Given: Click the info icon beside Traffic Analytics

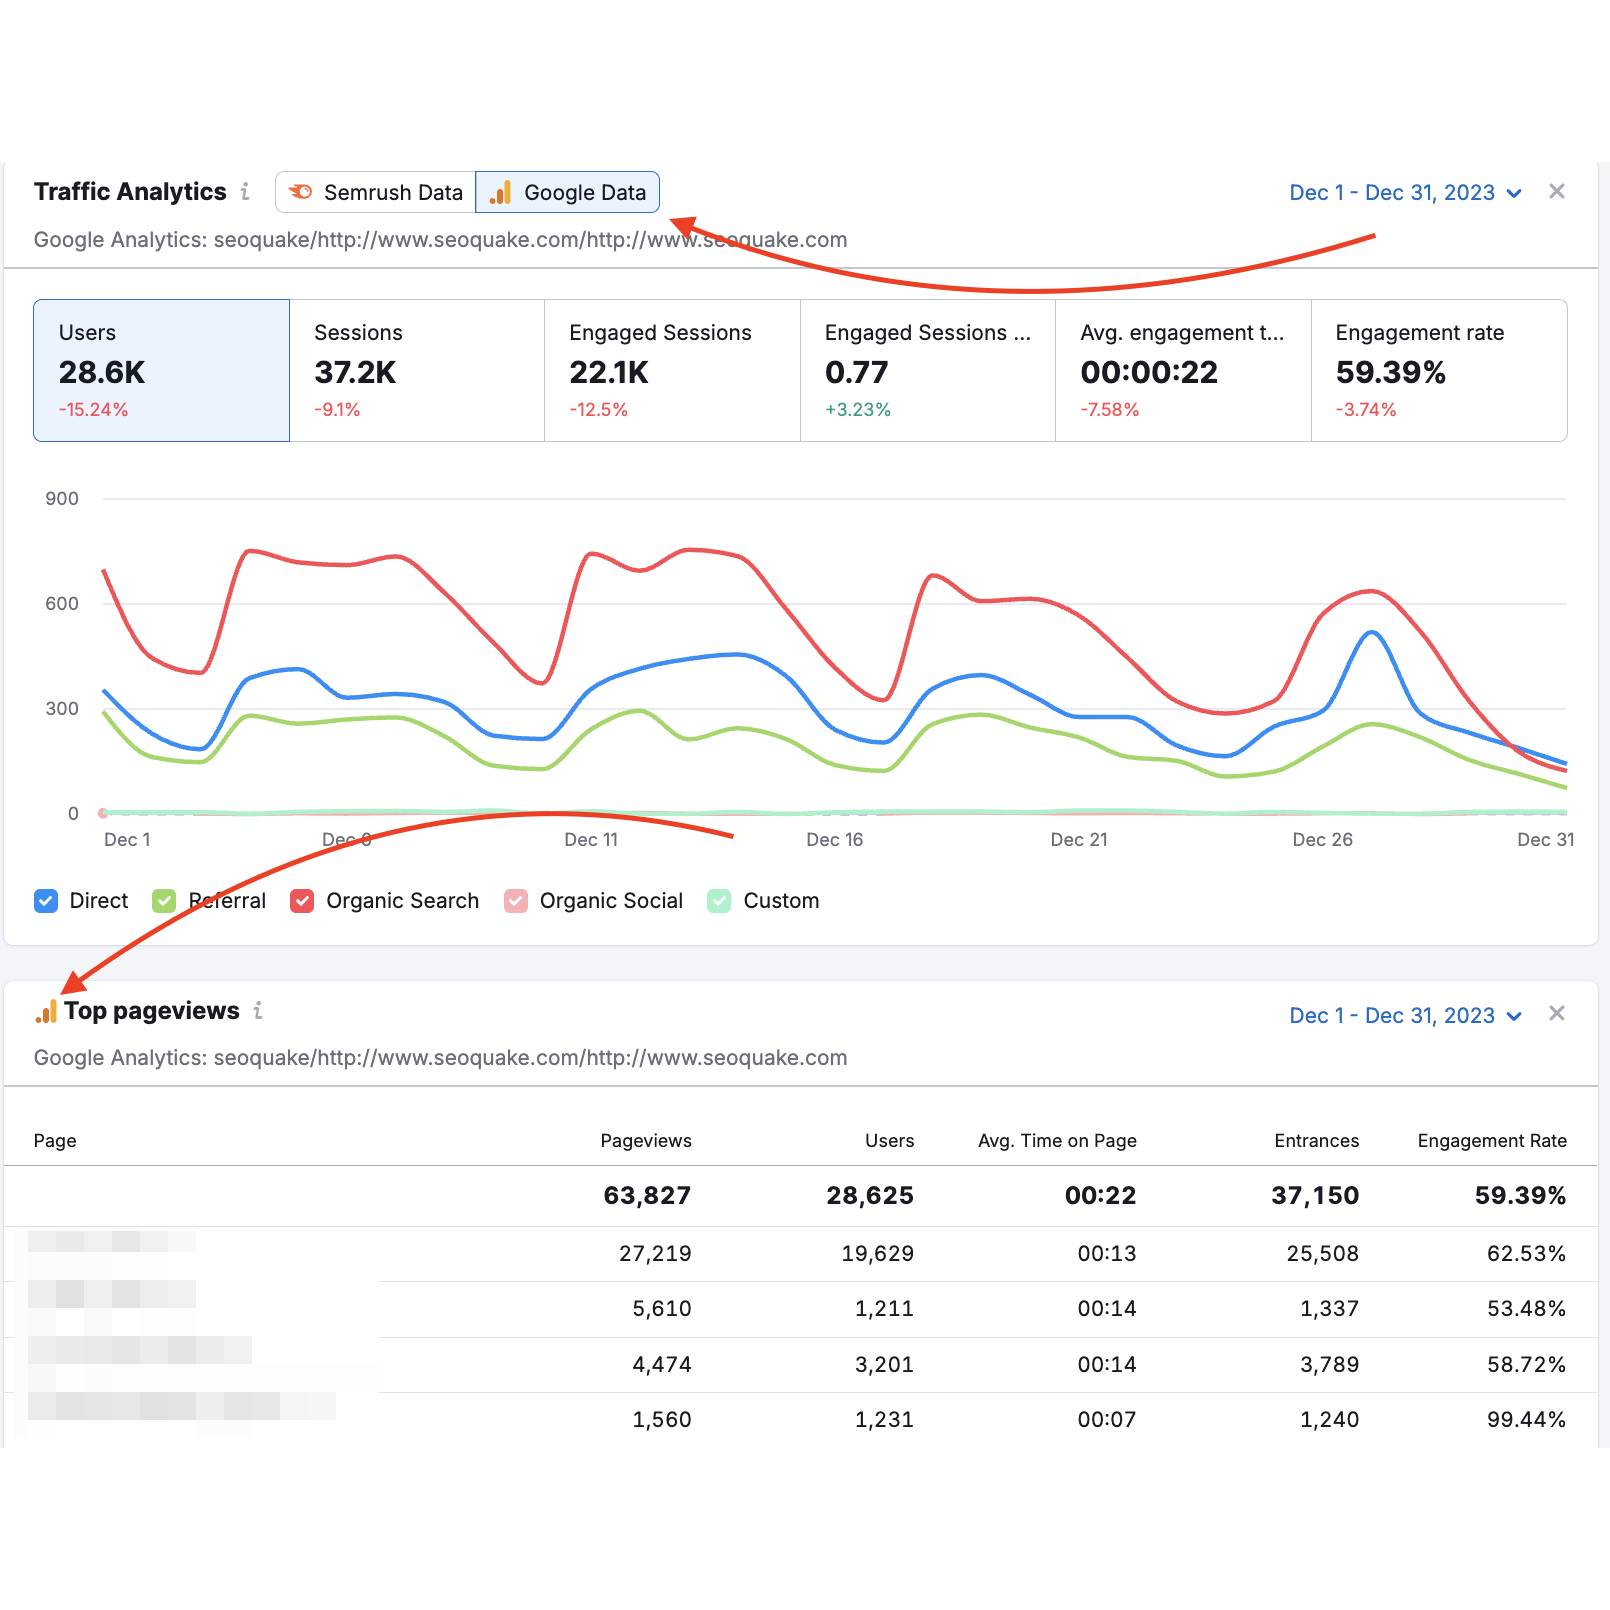Looking at the screenshot, I should pos(245,191).
